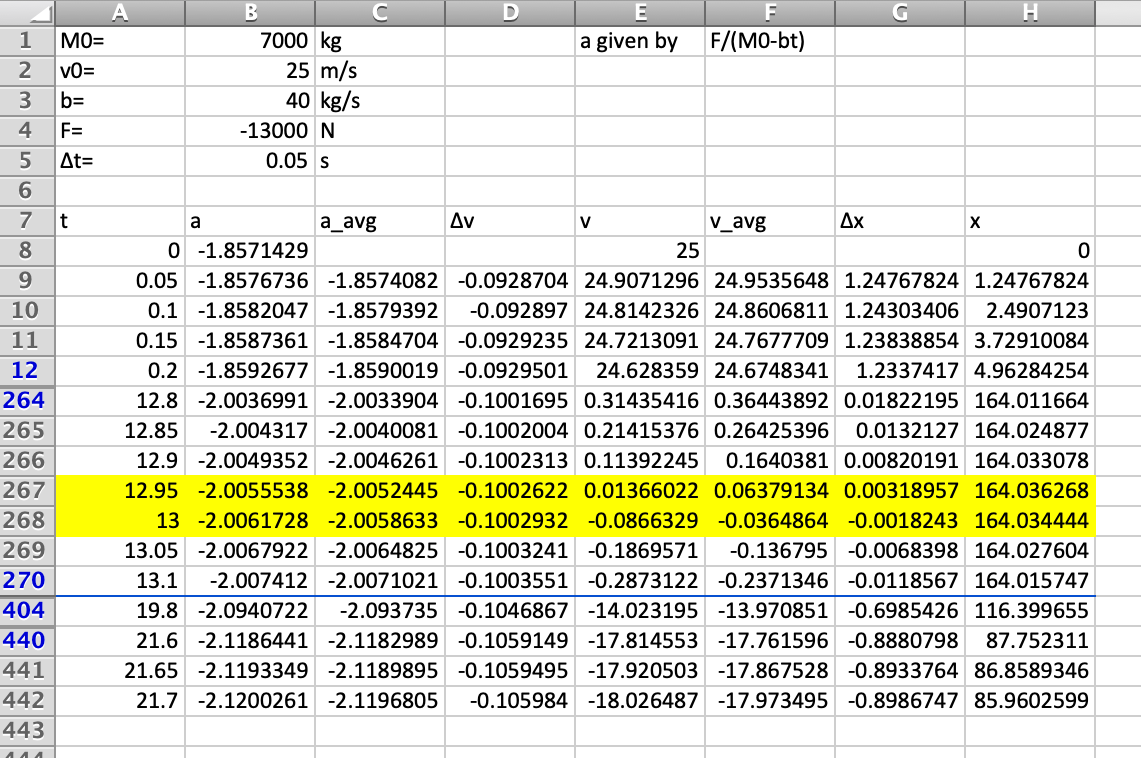Viewport: 1141px width, 758px height.
Task: Select the cell containing kg/s
Action: click(x=379, y=101)
